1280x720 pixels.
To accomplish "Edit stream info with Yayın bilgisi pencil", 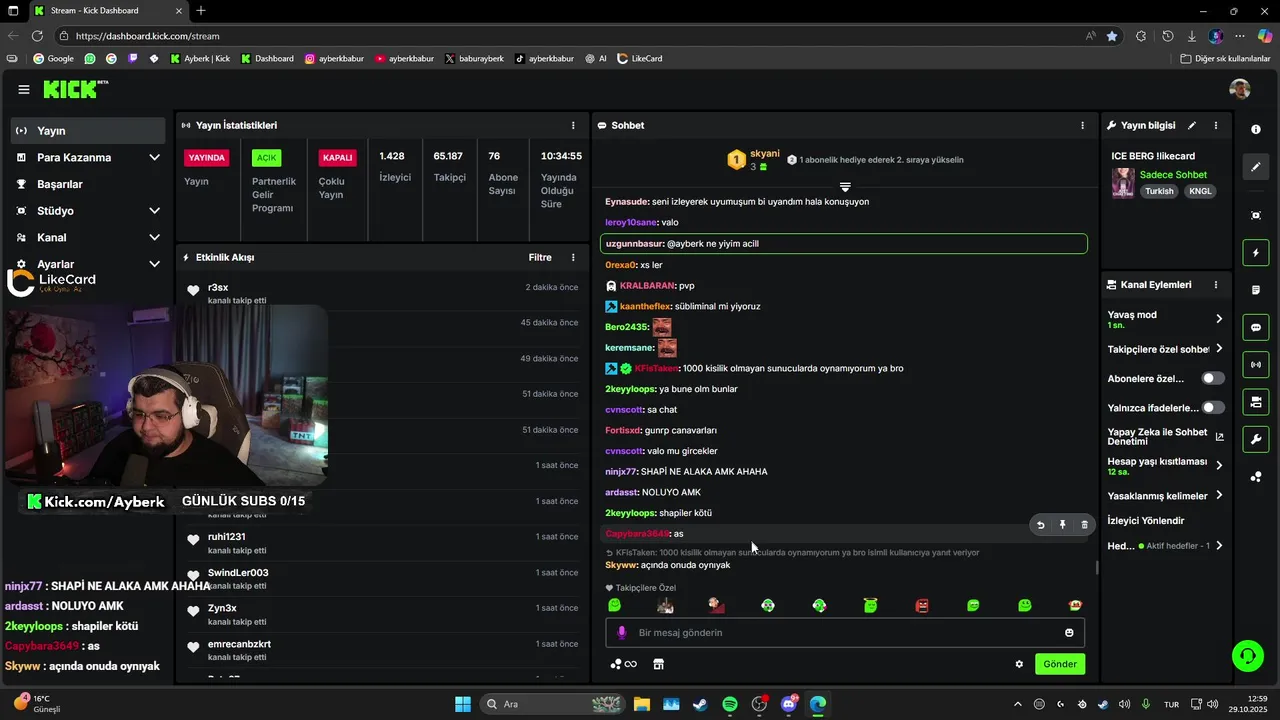I will [1192, 126].
